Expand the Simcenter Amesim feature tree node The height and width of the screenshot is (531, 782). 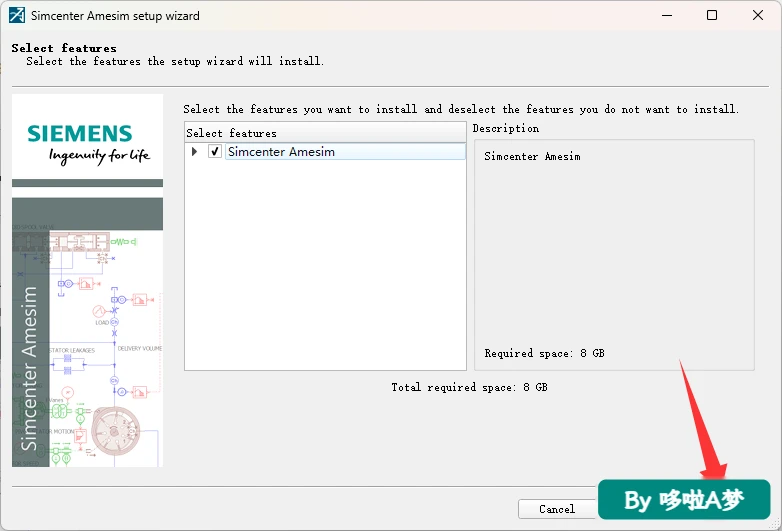click(195, 151)
